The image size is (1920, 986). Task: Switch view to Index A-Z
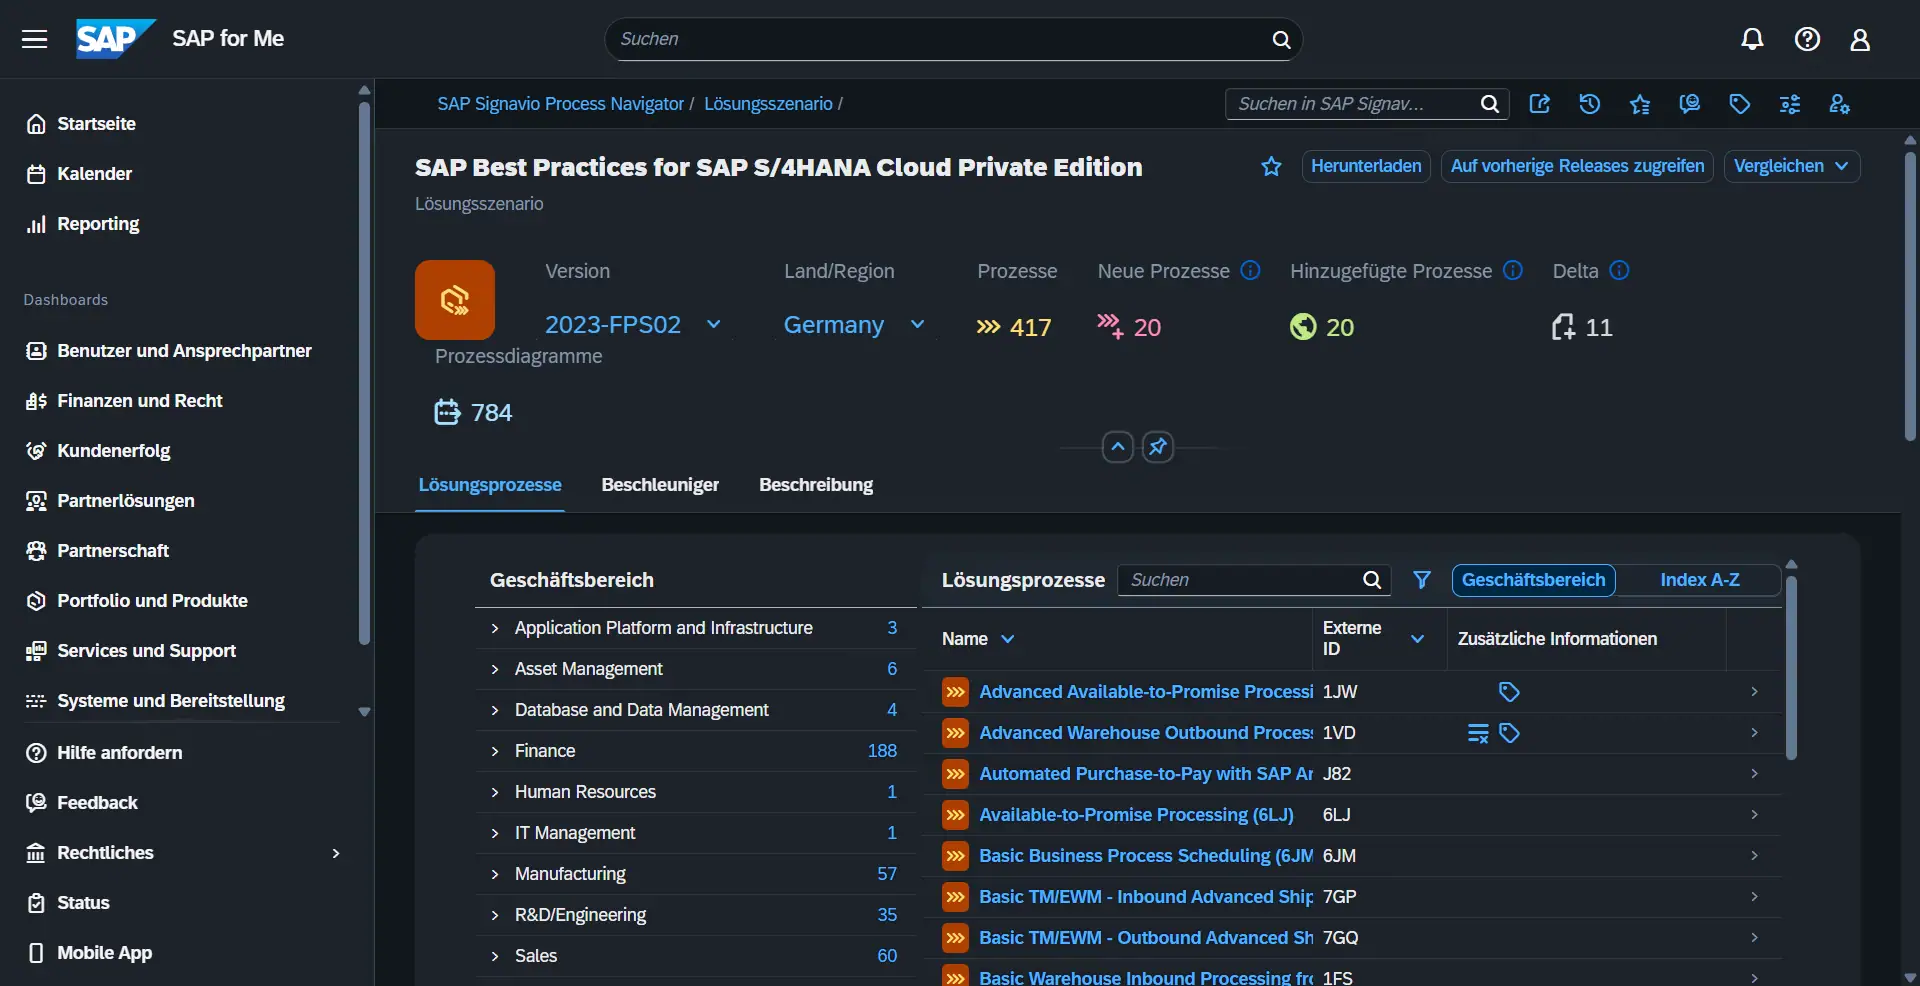tap(1699, 580)
